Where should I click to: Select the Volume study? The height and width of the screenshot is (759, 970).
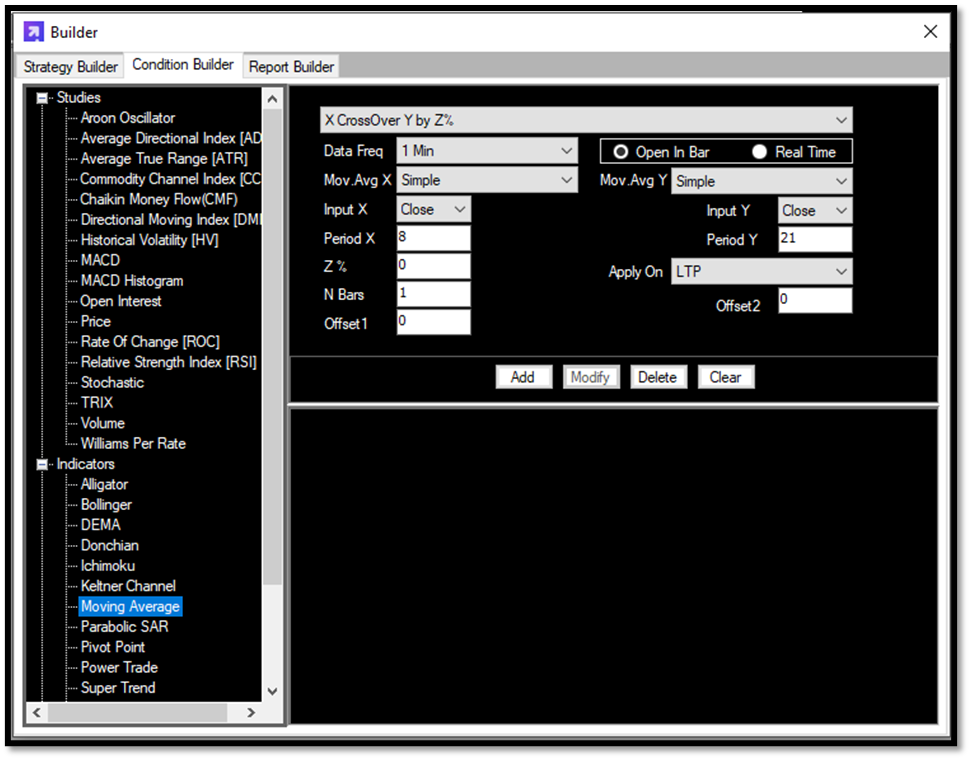[x=103, y=424]
